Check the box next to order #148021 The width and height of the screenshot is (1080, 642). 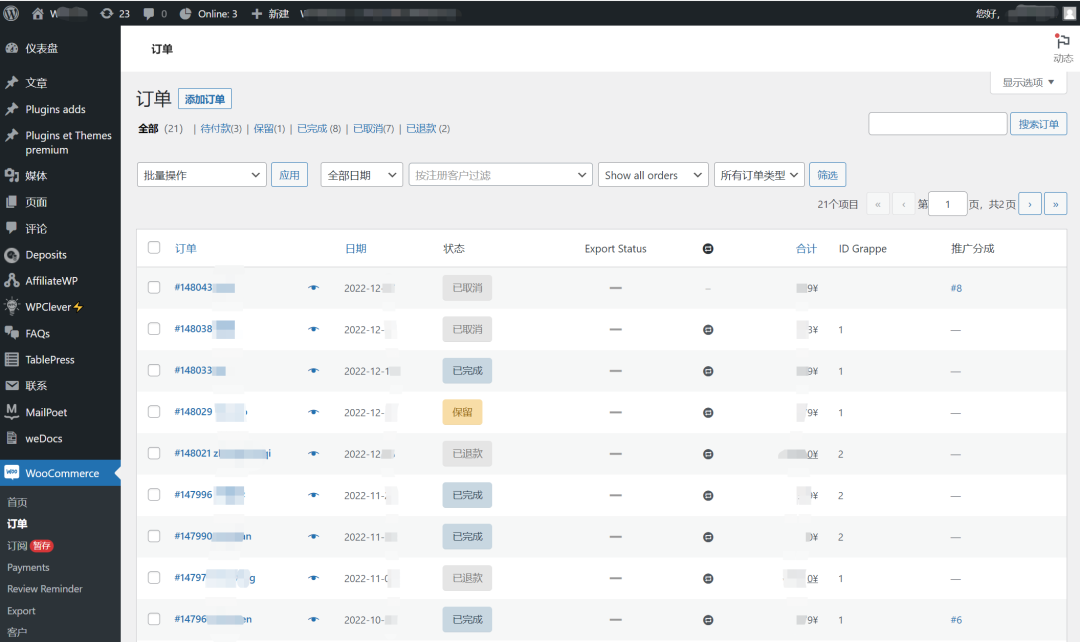pyautogui.click(x=154, y=453)
